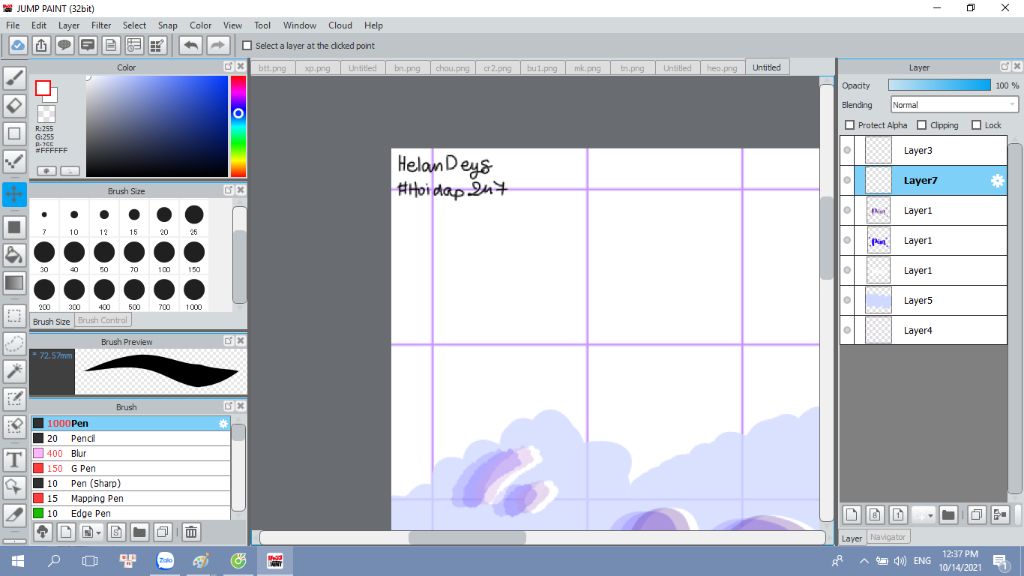Toggle visibility of Layer3
Screen dimensions: 1024x576
click(x=847, y=150)
